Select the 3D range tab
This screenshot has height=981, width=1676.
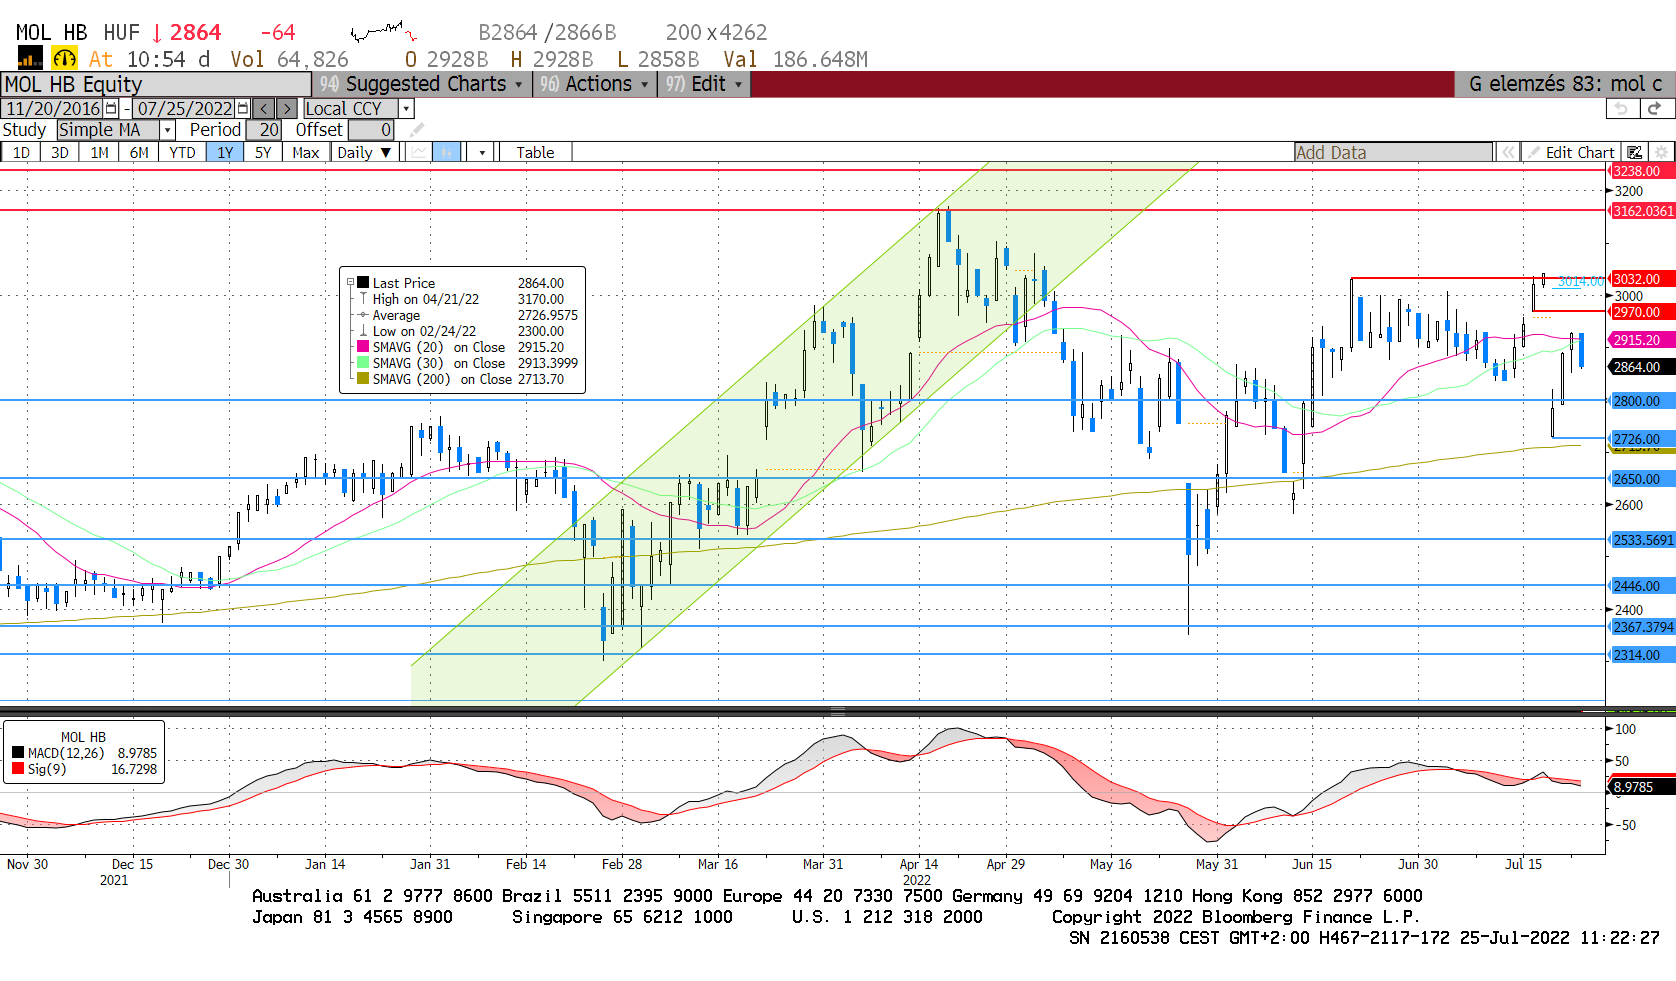(x=60, y=152)
